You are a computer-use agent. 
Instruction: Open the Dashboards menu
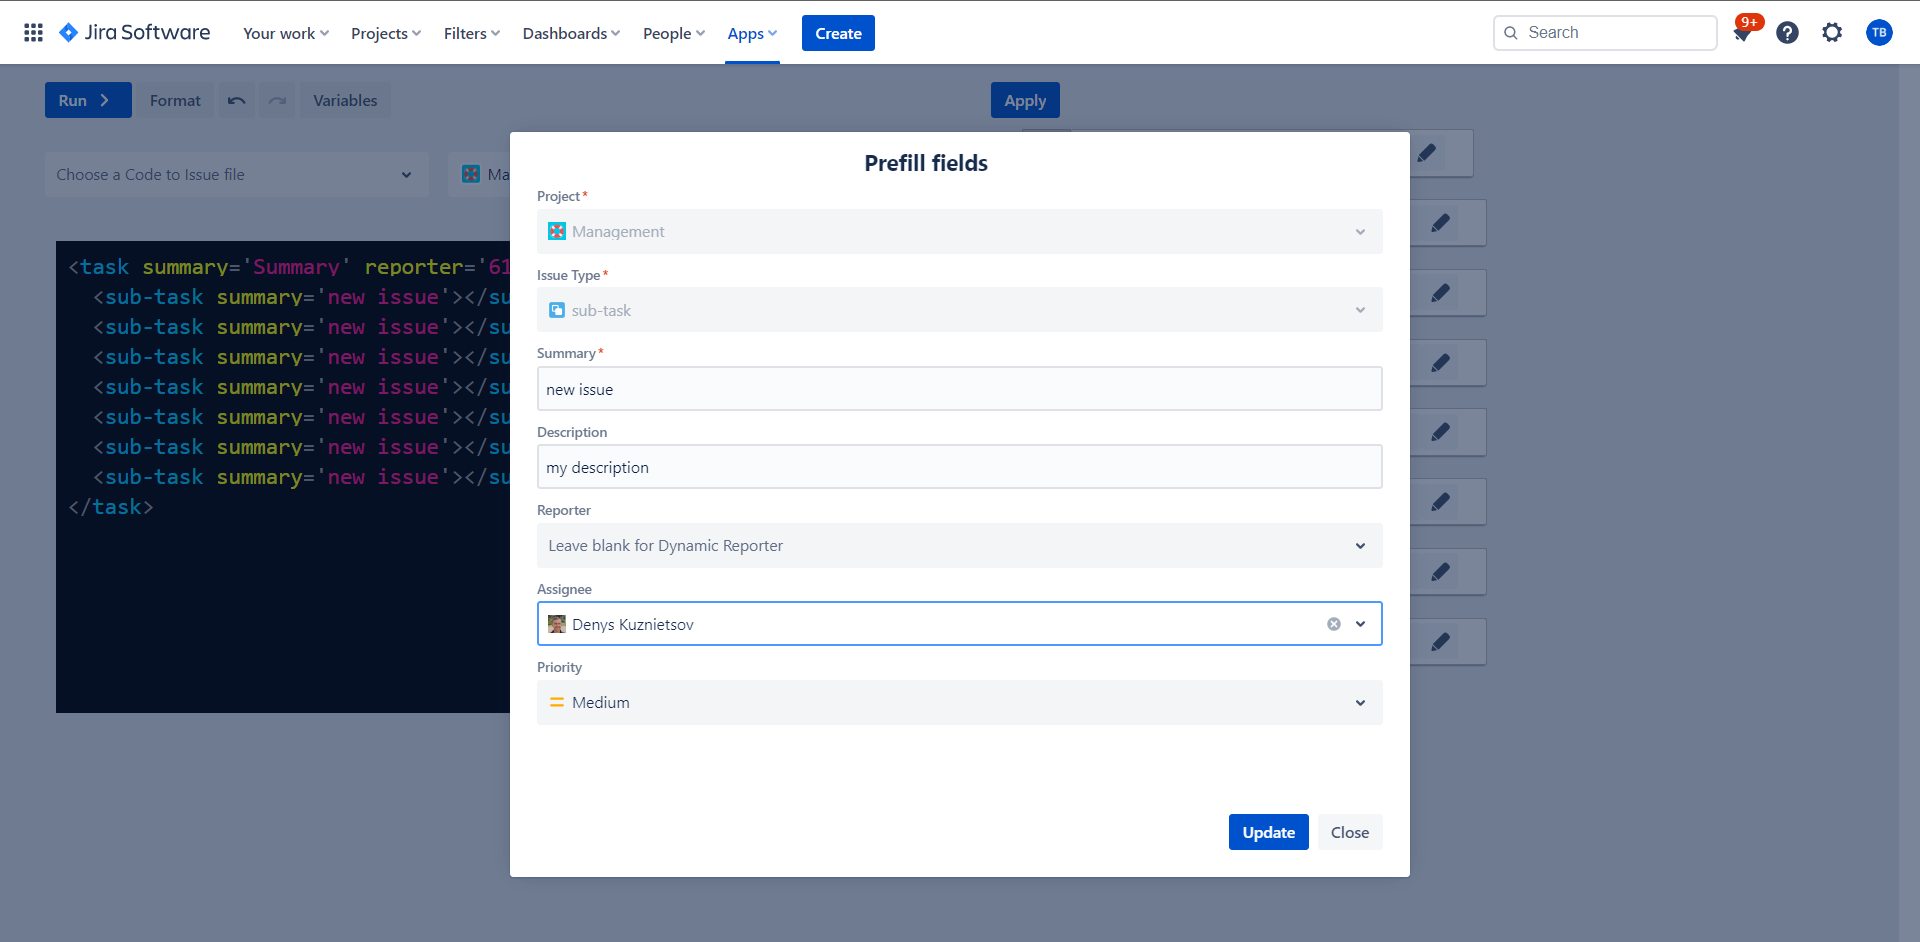pyautogui.click(x=571, y=33)
